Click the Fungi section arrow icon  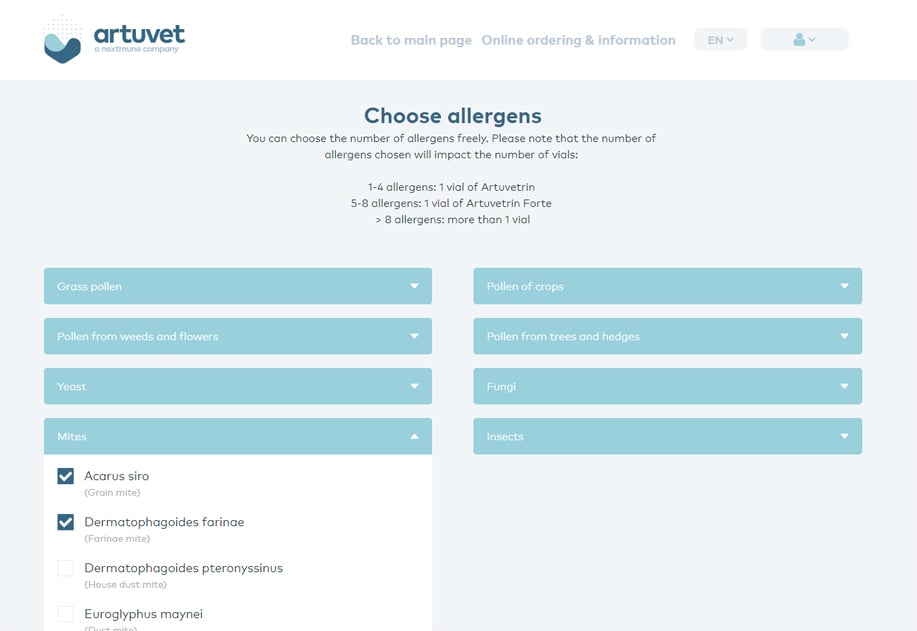(x=844, y=387)
